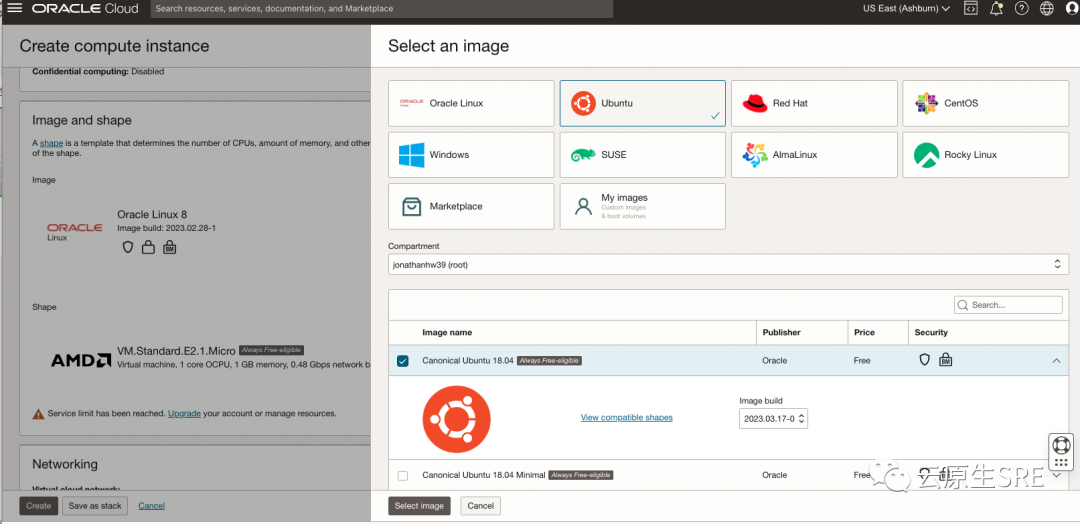Check Canonical Ubuntu 18.04 Minimal checkbox
Image resolution: width=1080 pixels, height=524 pixels.
tap(403, 475)
